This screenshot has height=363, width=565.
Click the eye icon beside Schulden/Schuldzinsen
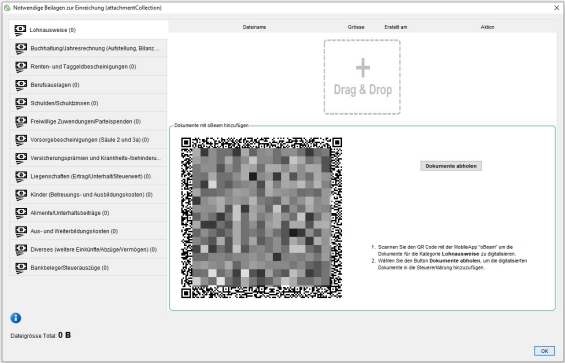tap(21, 103)
